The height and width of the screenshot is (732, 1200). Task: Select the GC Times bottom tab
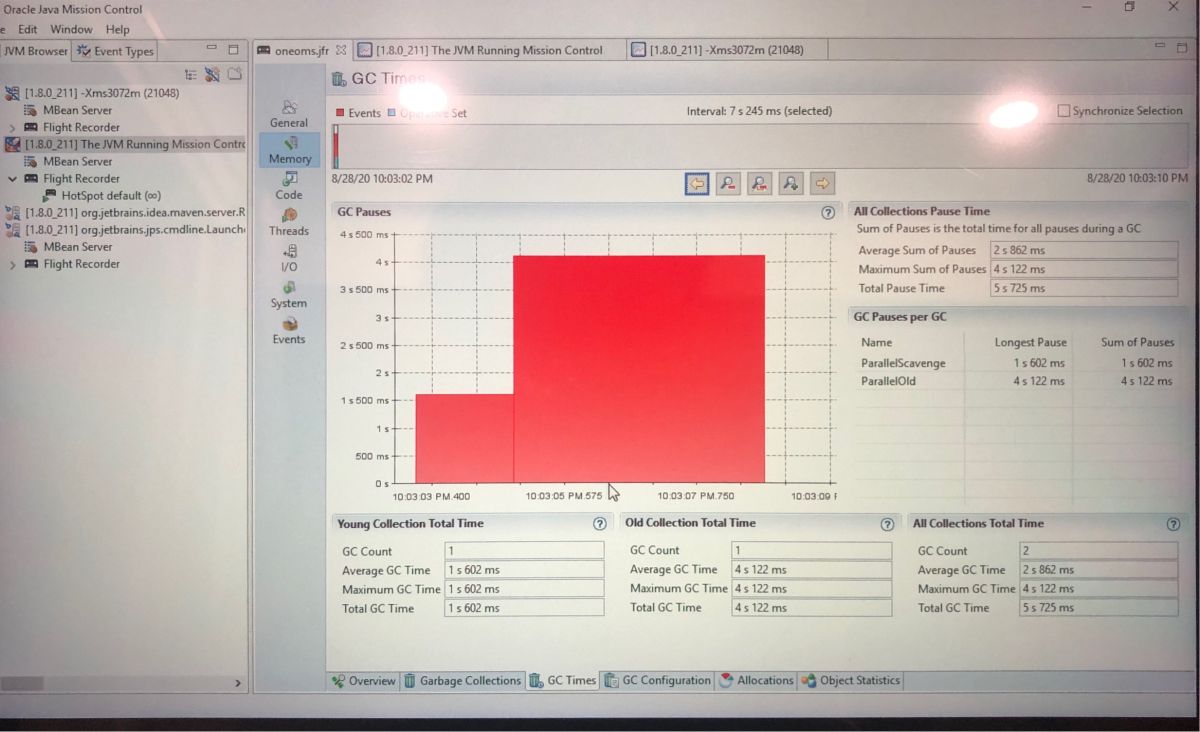(562, 681)
